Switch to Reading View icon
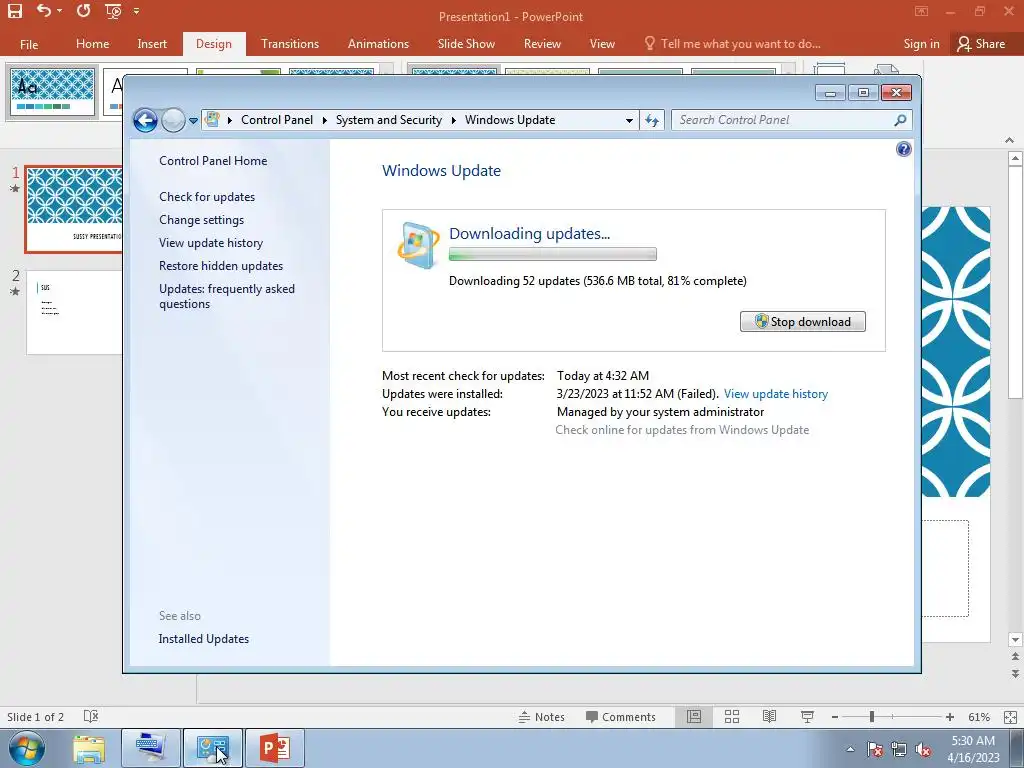 coord(769,717)
